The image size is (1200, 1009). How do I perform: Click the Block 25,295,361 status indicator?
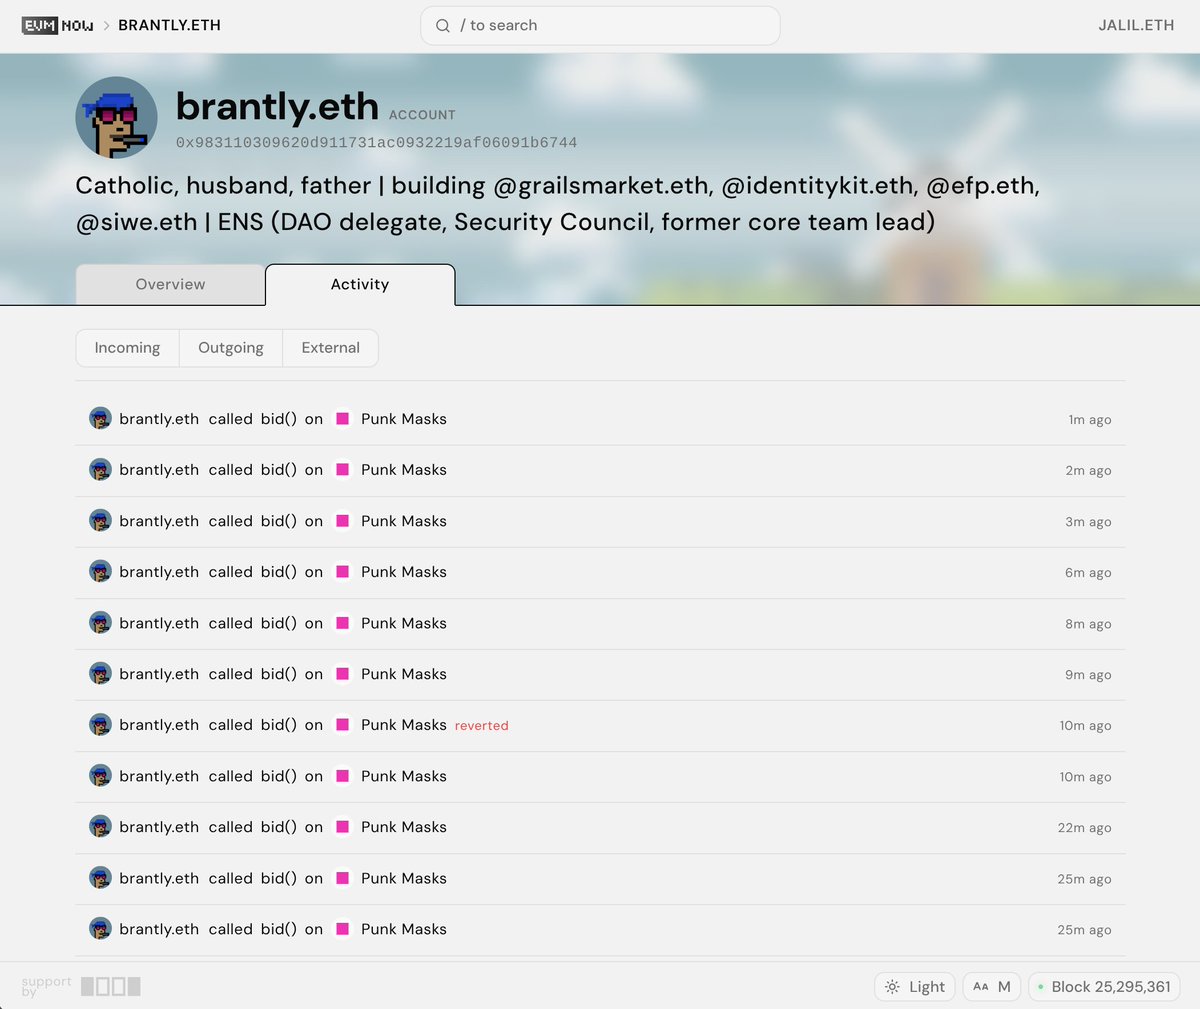[1104, 987]
